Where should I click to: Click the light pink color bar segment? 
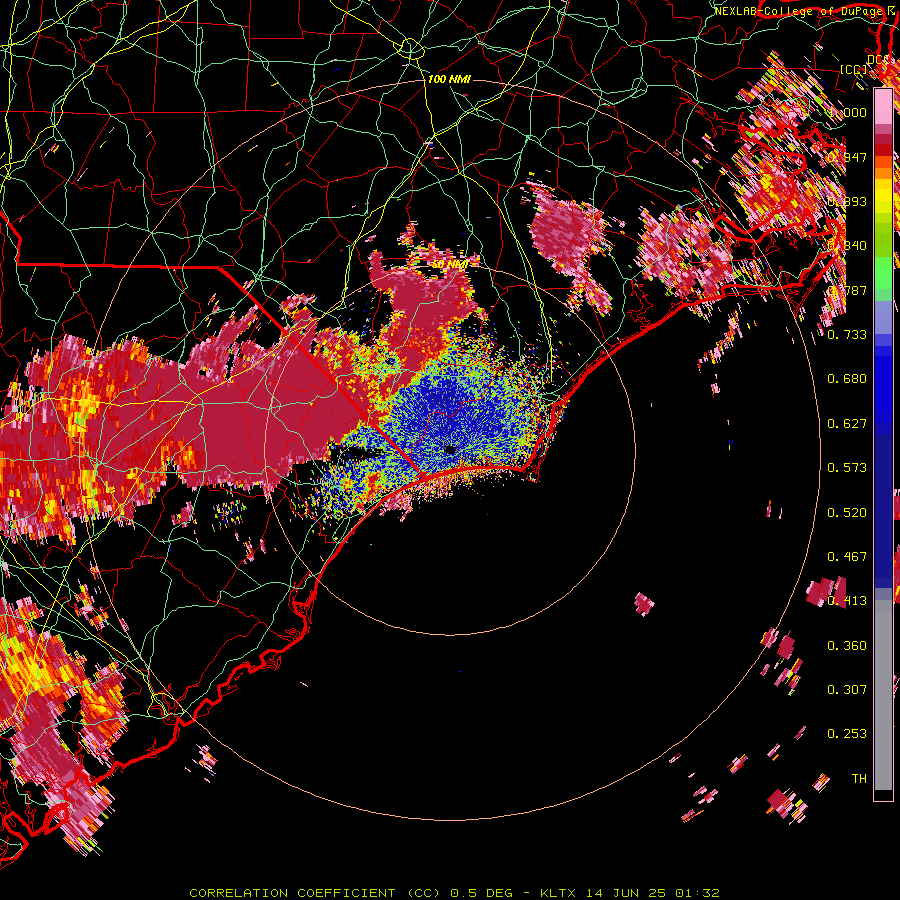(883, 107)
